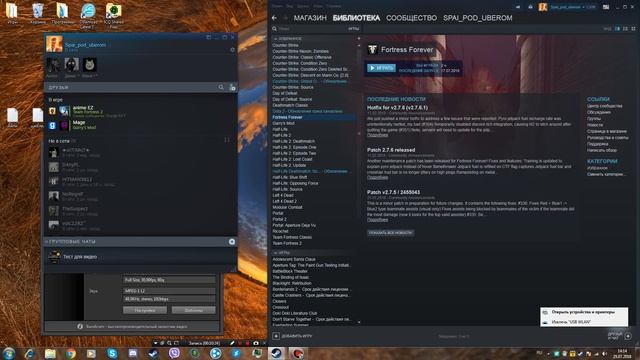
Task: Select Counter-Strike: Source in the library
Action: 293,87
